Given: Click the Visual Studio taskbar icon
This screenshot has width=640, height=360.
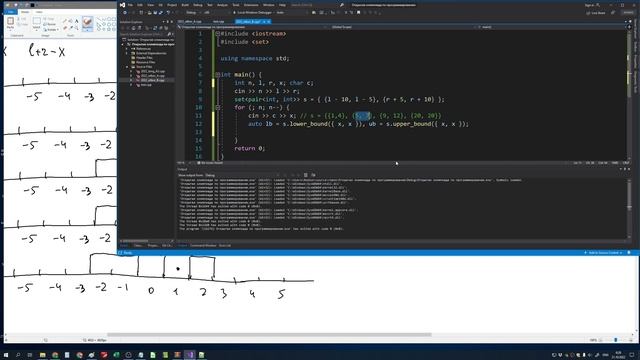Looking at the screenshot, I should (190, 355).
